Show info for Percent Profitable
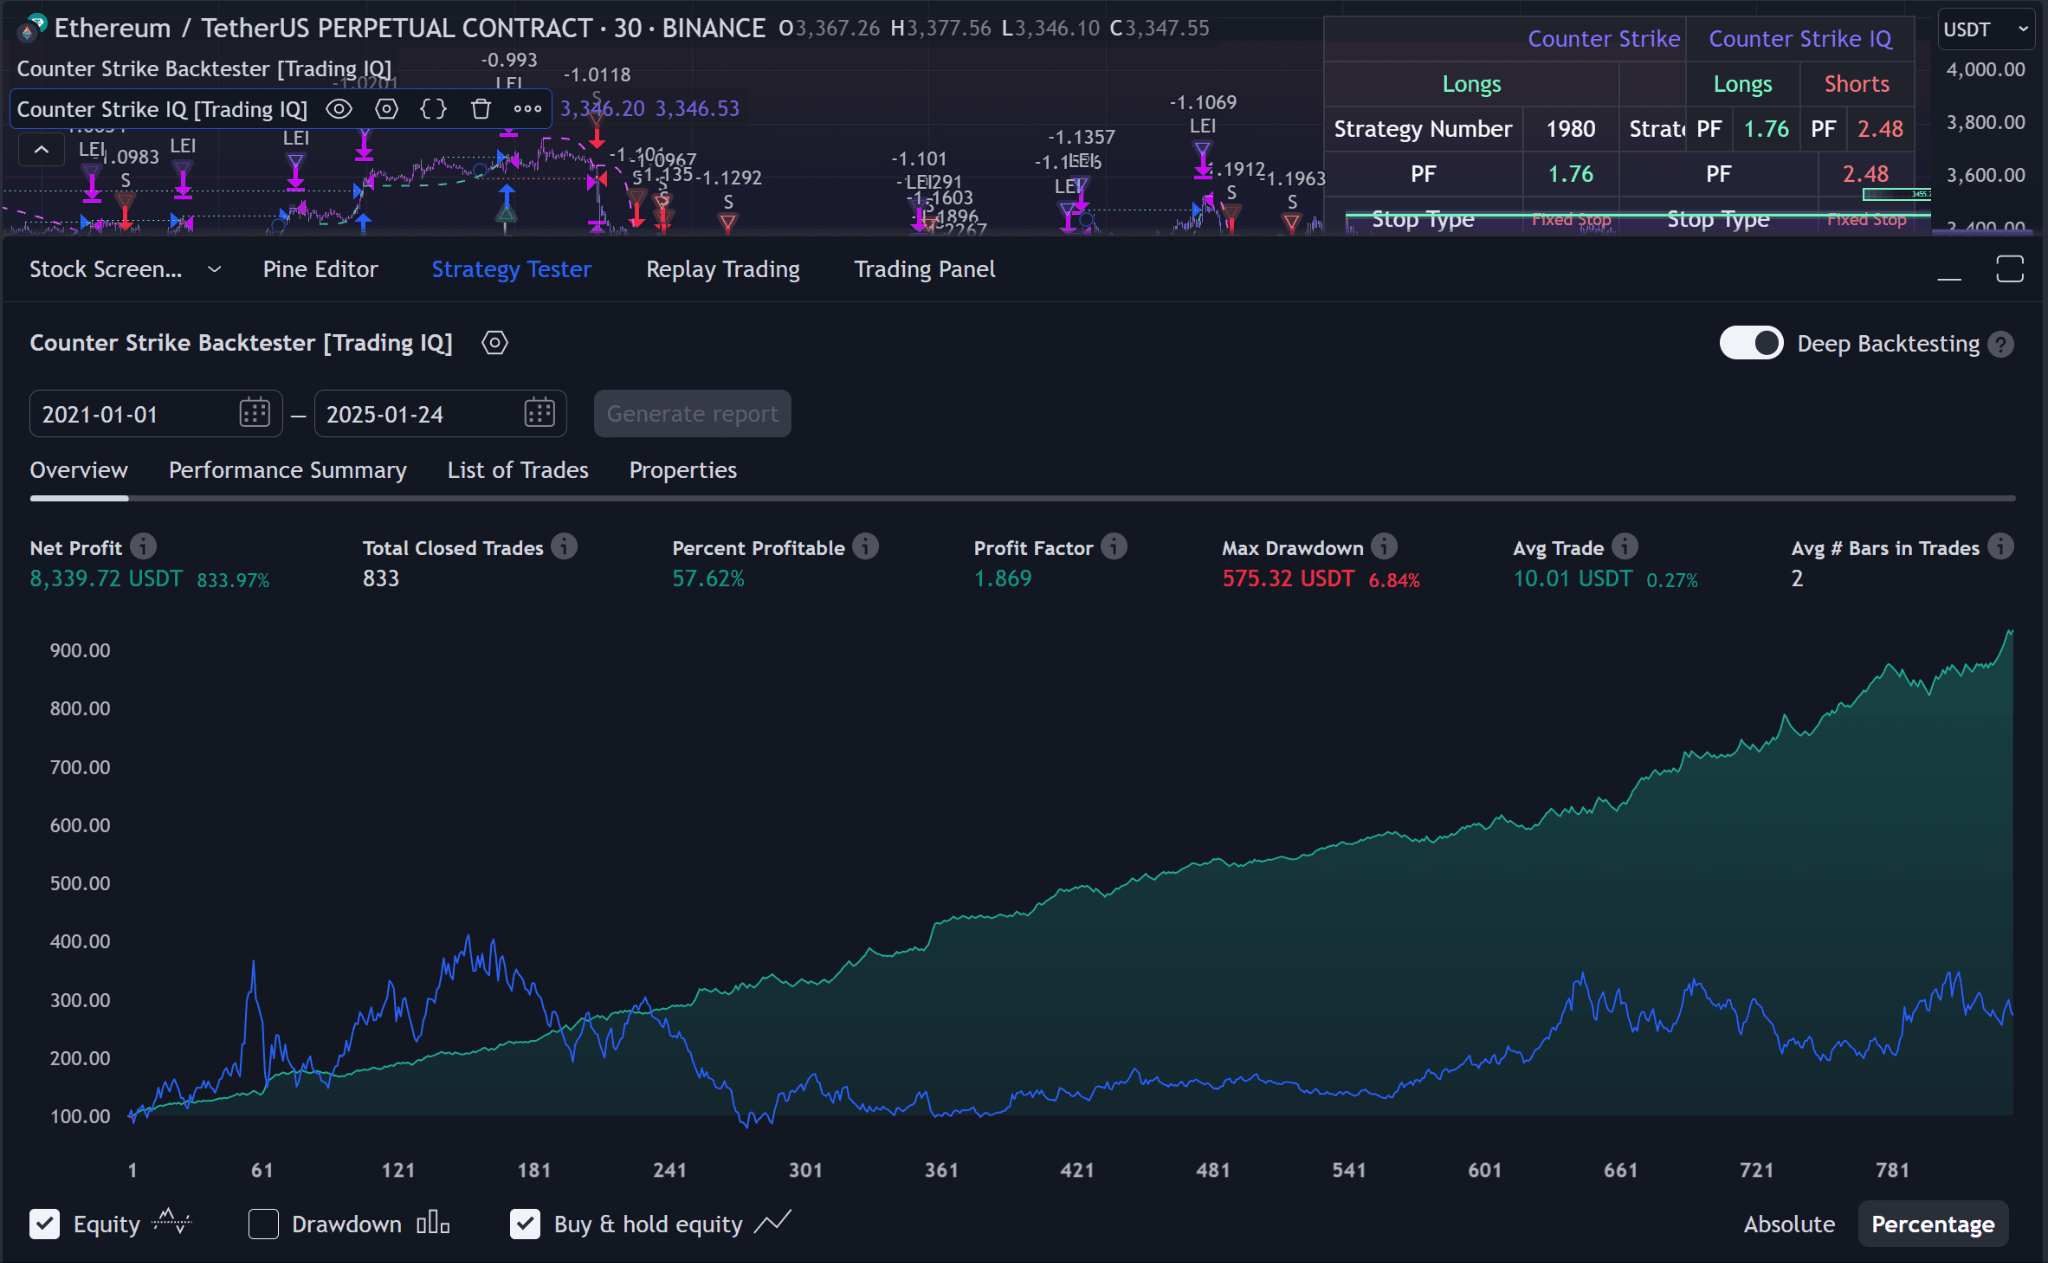The image size is (2048, 1263). (x=866, y=546)
